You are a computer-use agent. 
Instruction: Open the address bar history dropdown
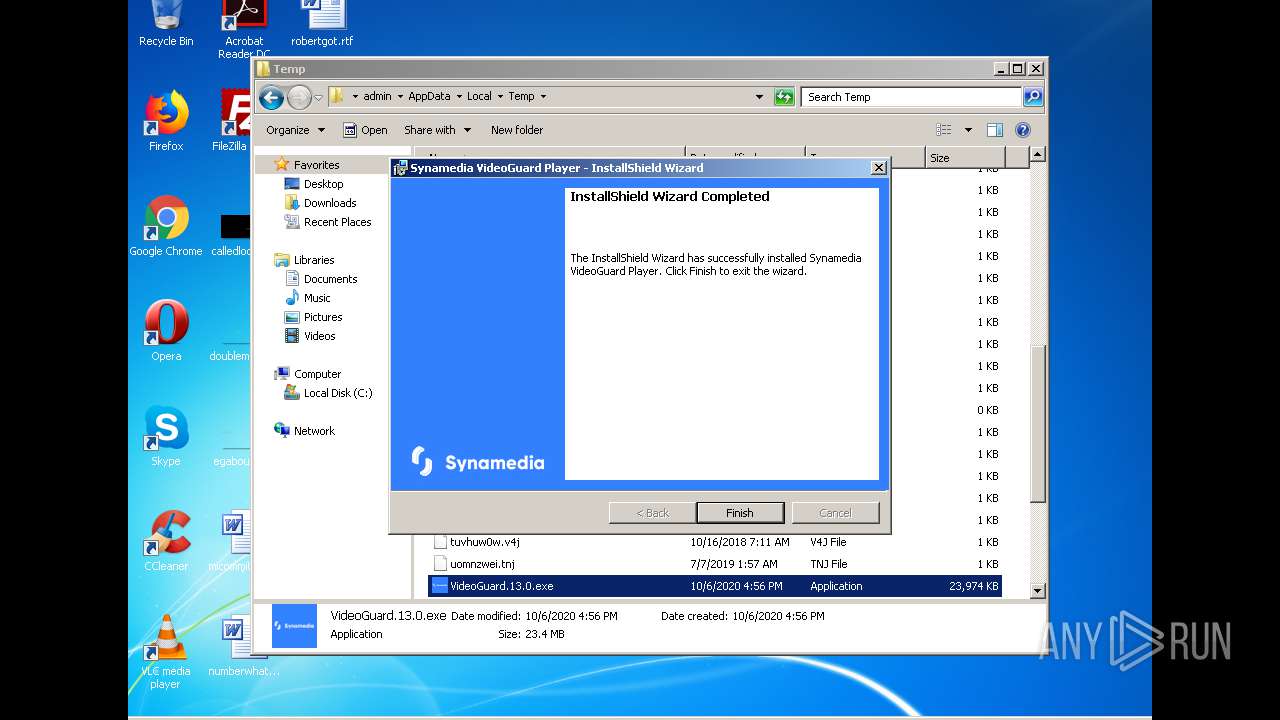tap(759, 97)
